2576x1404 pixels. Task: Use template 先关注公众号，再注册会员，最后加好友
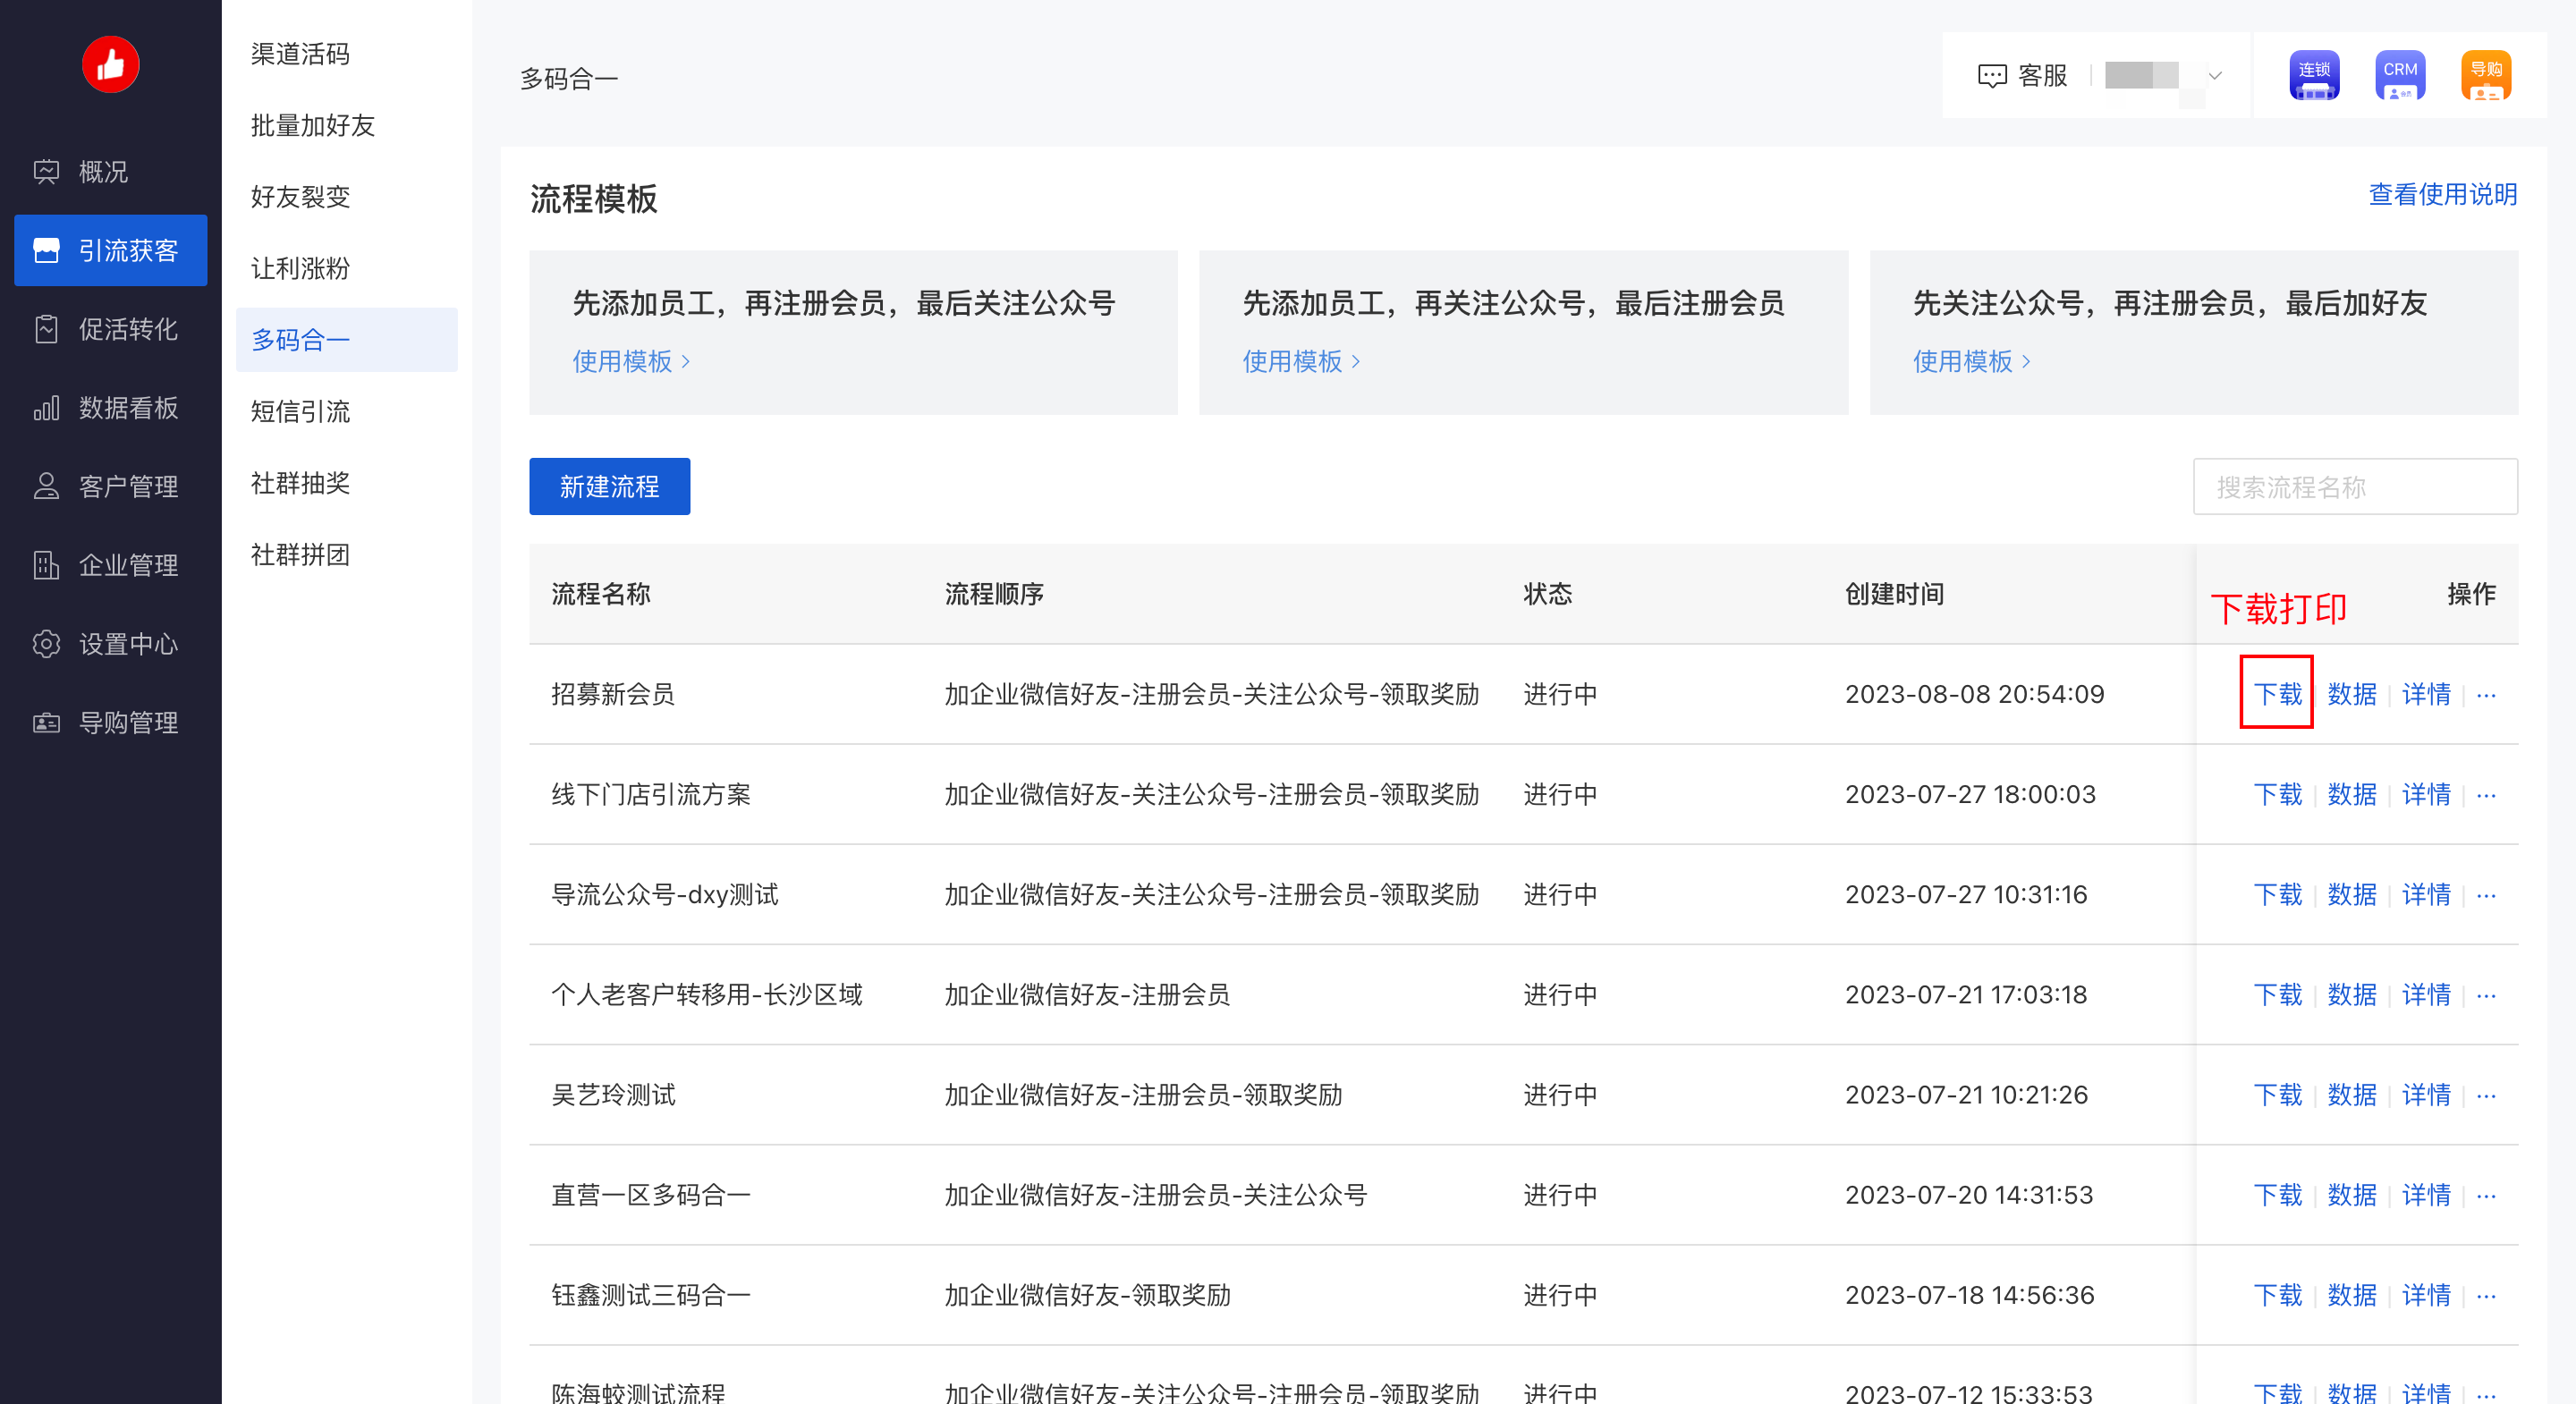pos(1971,361)
